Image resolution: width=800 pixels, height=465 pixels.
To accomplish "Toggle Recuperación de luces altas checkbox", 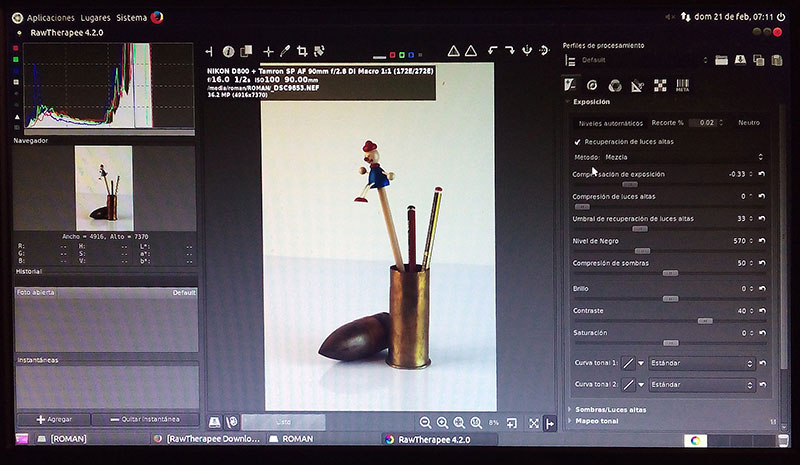I will [576, 142].
